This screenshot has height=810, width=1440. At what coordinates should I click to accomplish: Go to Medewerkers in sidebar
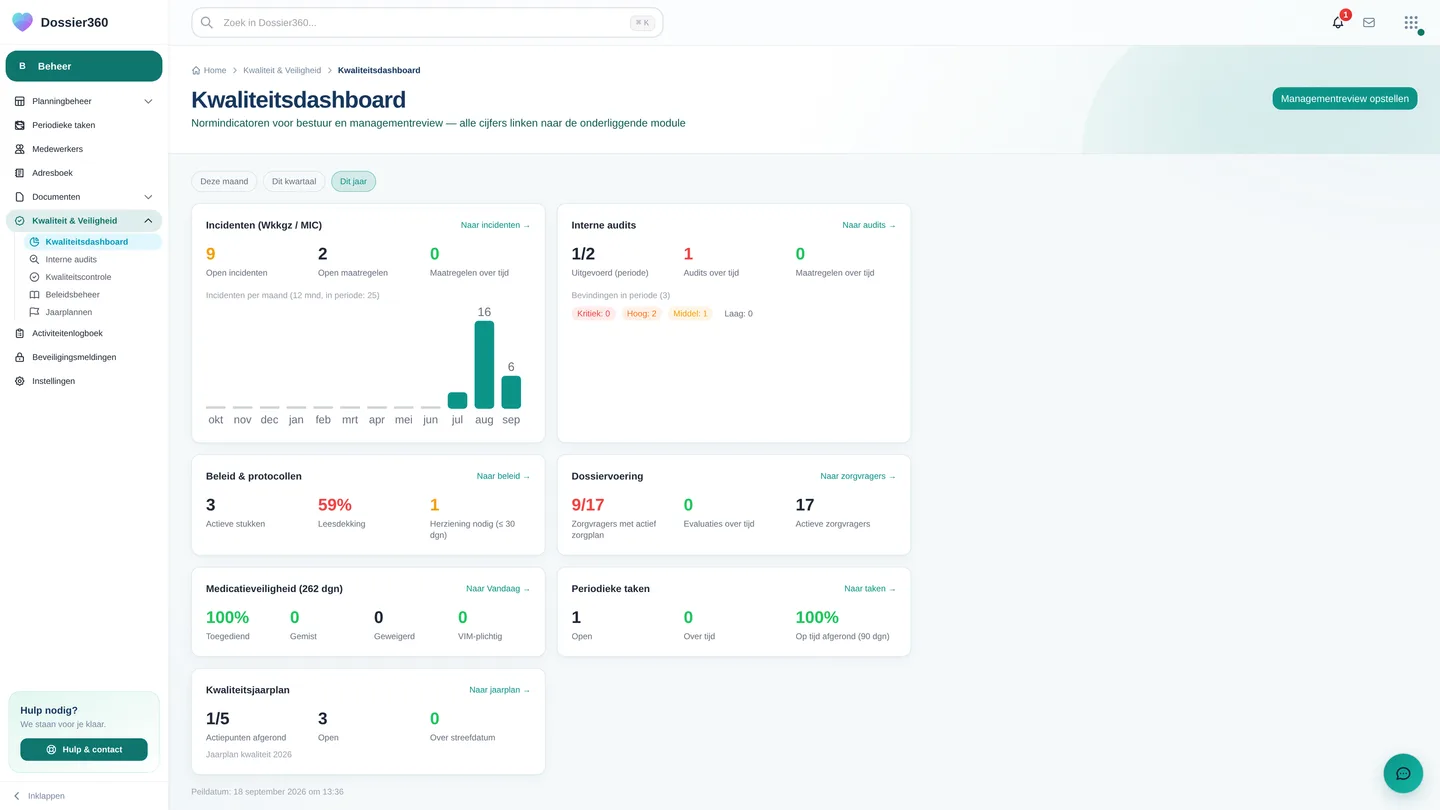84,149
